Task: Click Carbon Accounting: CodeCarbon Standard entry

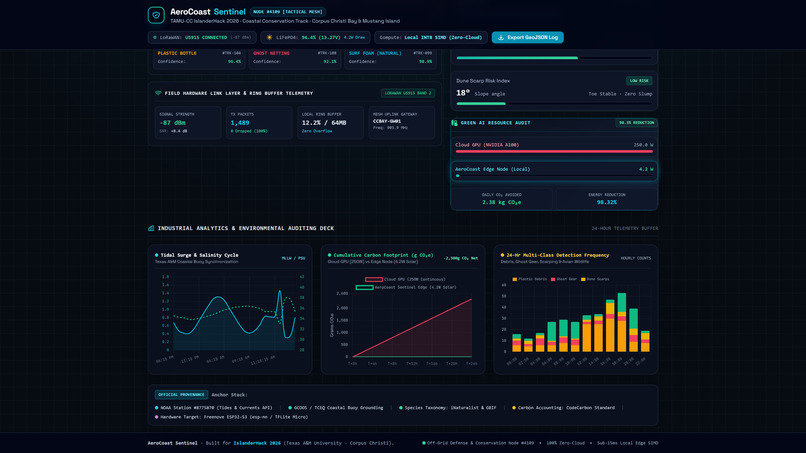Action: 563,408
